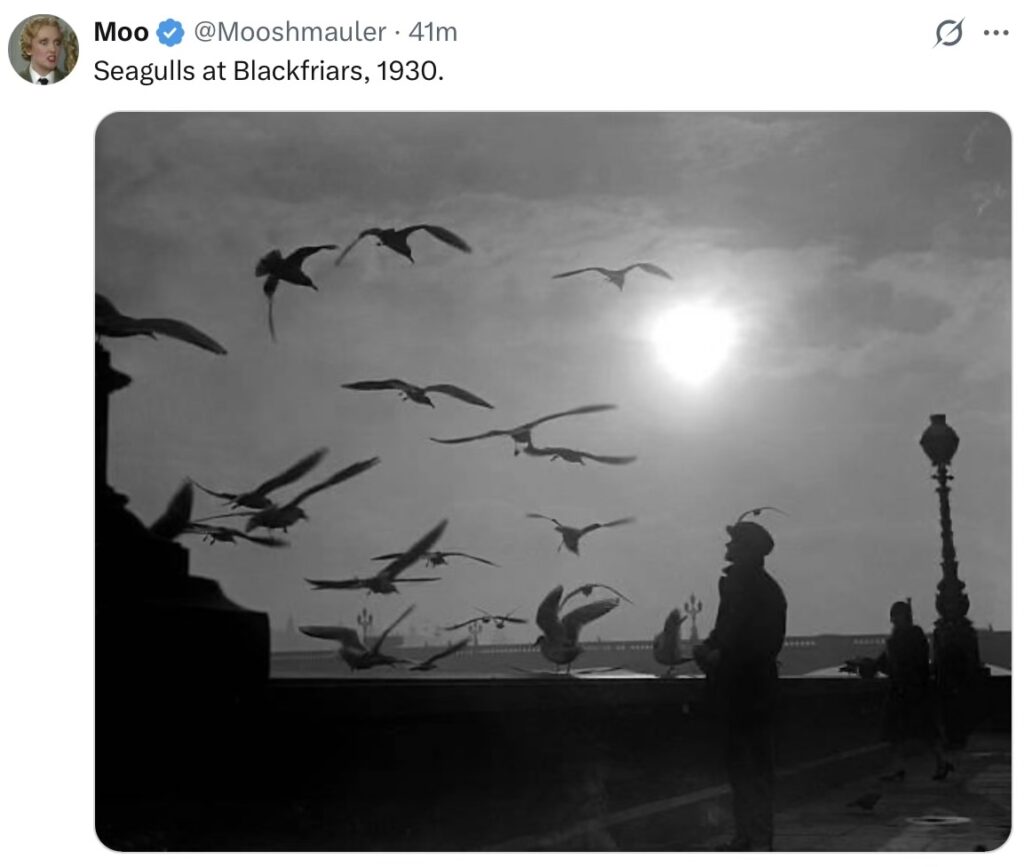Click the child figure beside the lamp post

(905, 680)
